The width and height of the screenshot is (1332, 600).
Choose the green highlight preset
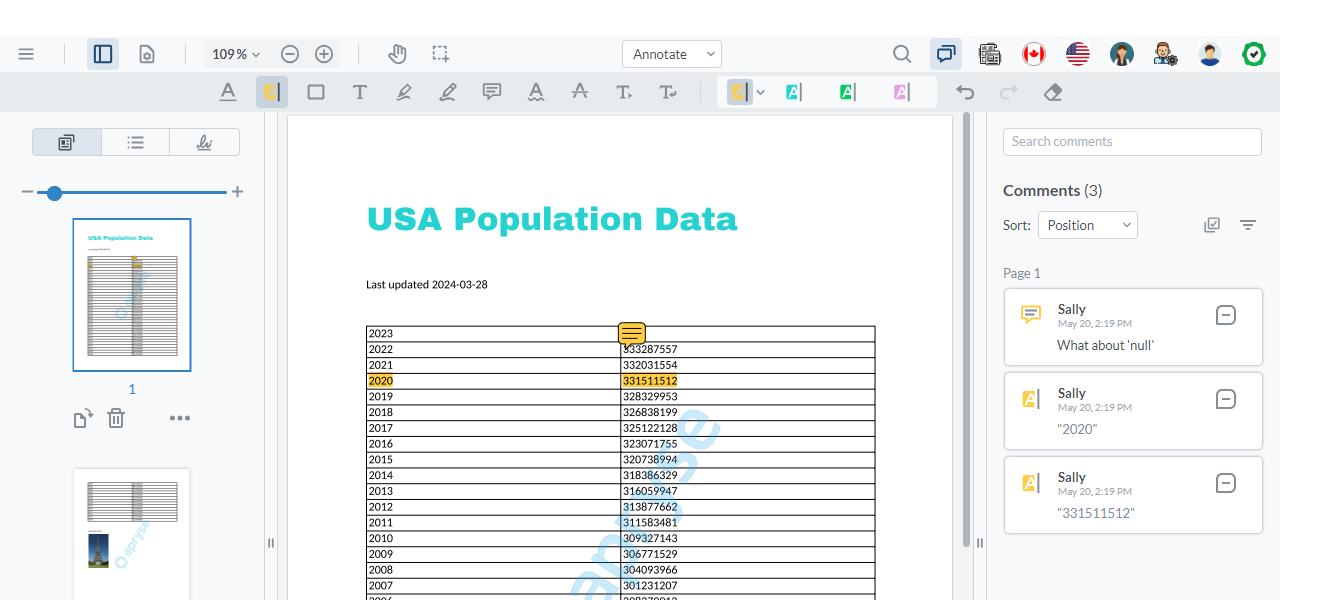847,92
